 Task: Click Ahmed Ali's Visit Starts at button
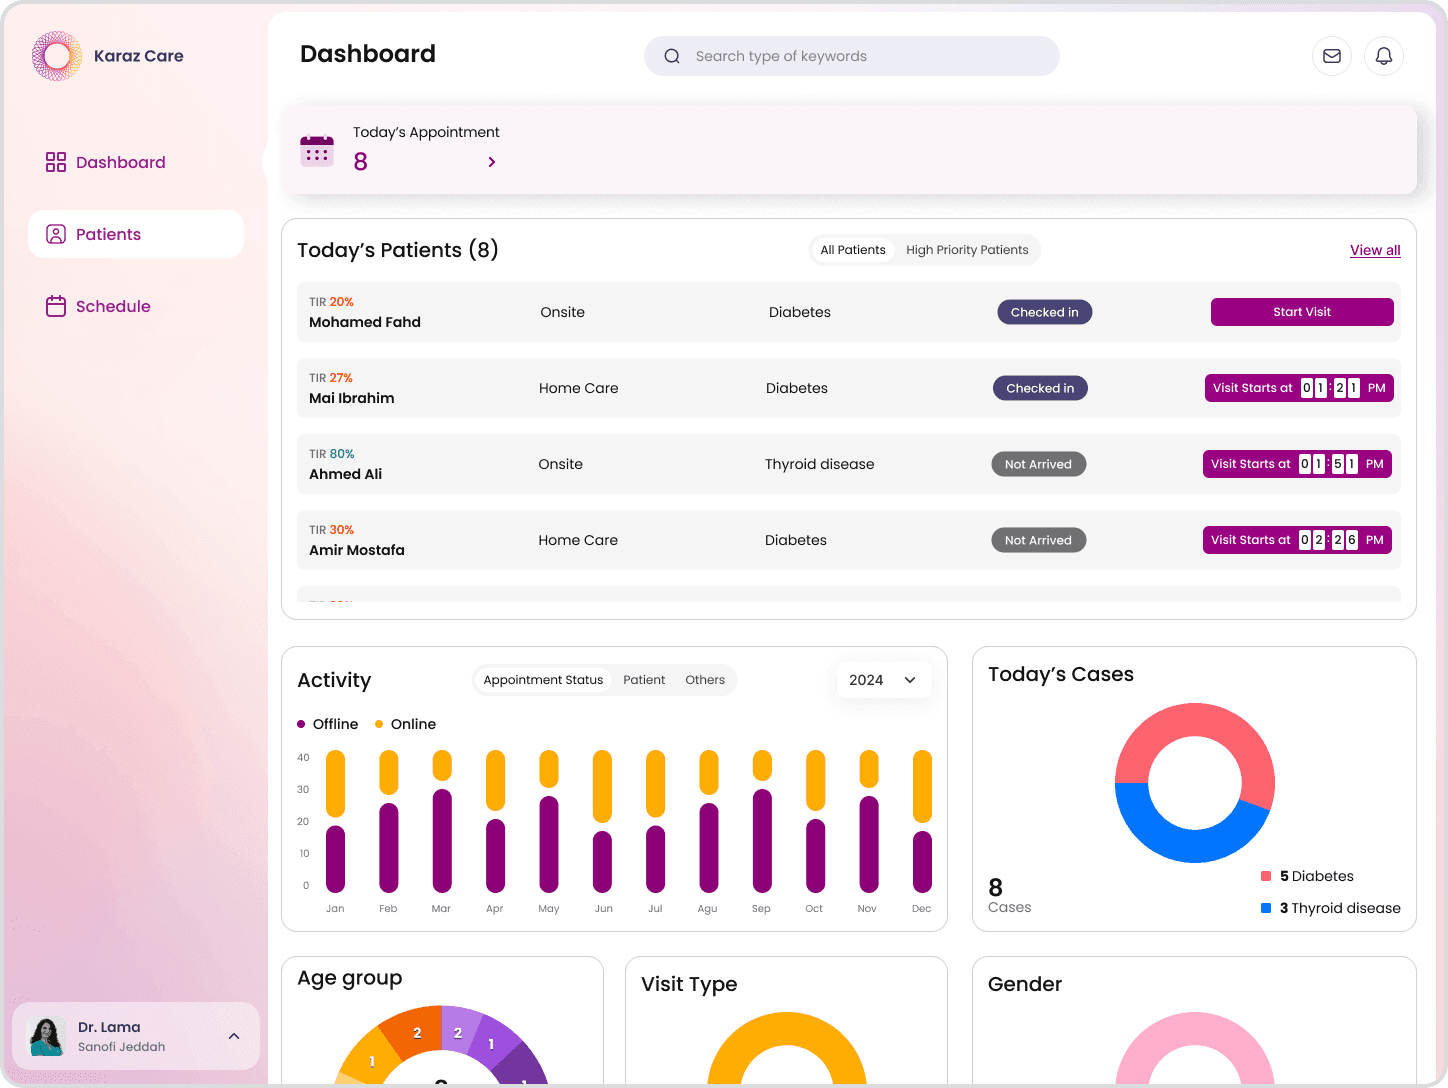pos(1297,464)
